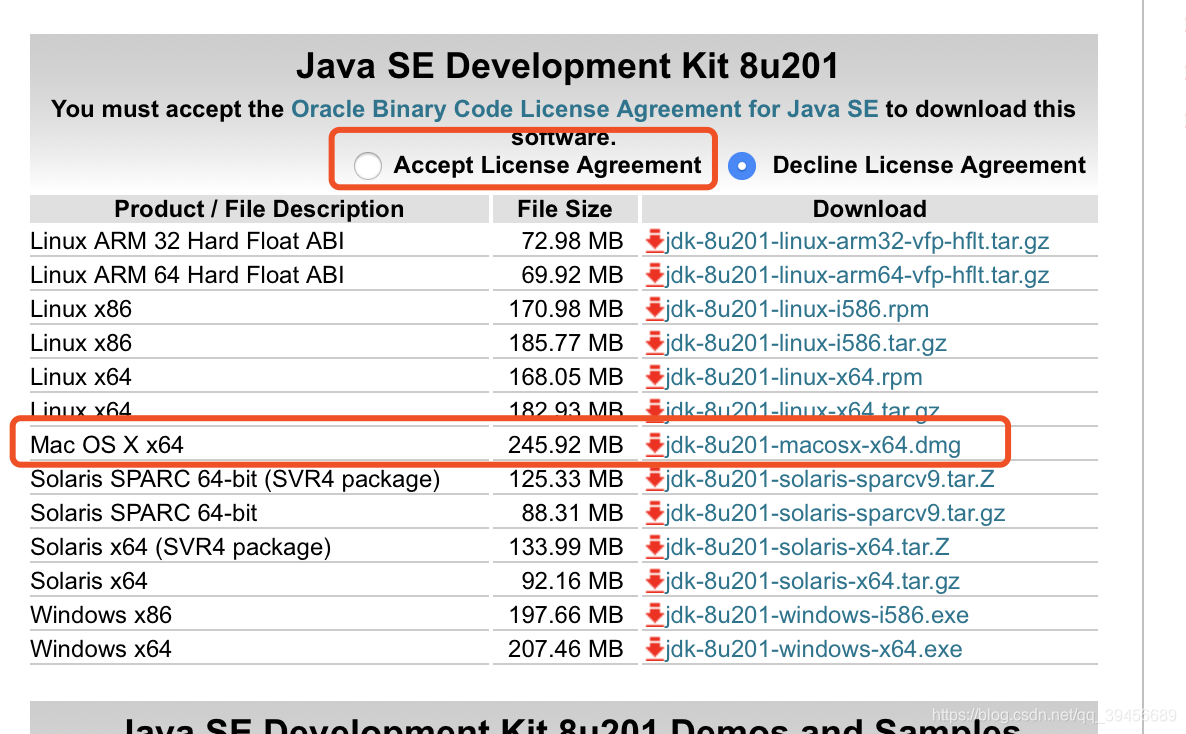Download jdk-8u201-linux-x64.rpm file

point(793,378)
